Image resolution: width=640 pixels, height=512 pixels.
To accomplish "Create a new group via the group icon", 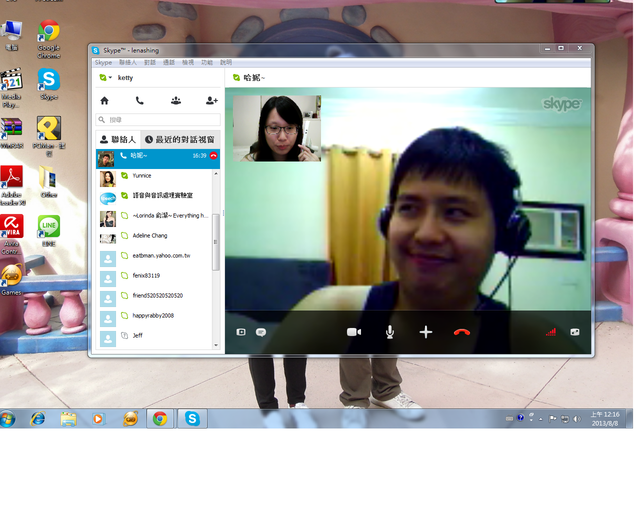I will [x=176, y=100].
